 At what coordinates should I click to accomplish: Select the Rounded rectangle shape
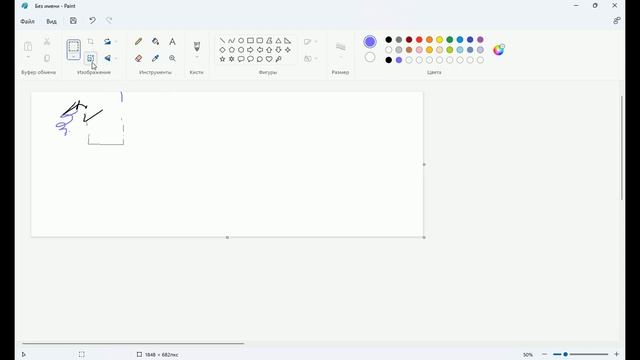point(260,40)
